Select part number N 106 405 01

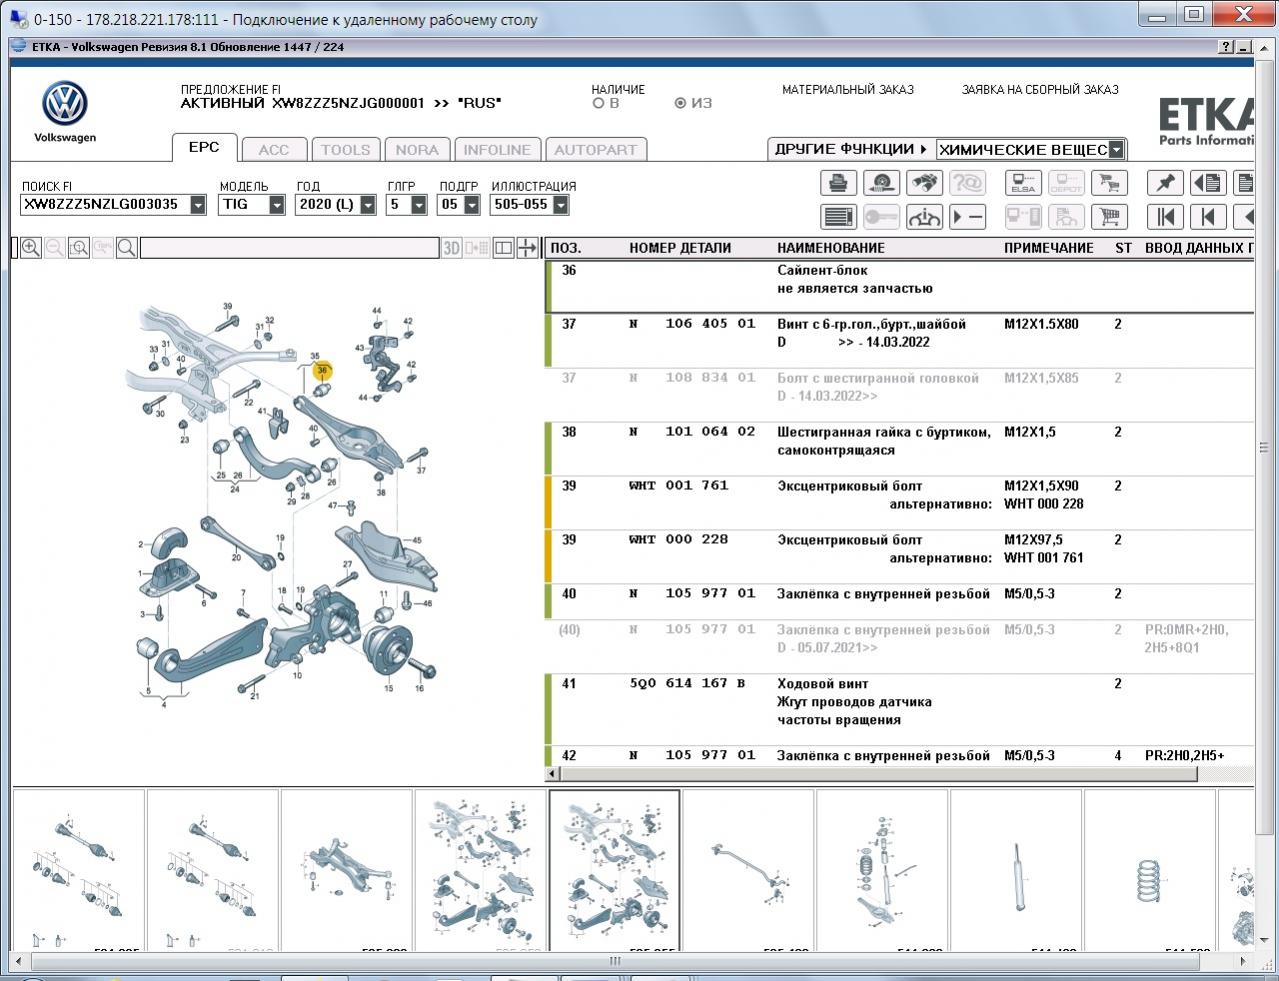click(x=692, y=324)
